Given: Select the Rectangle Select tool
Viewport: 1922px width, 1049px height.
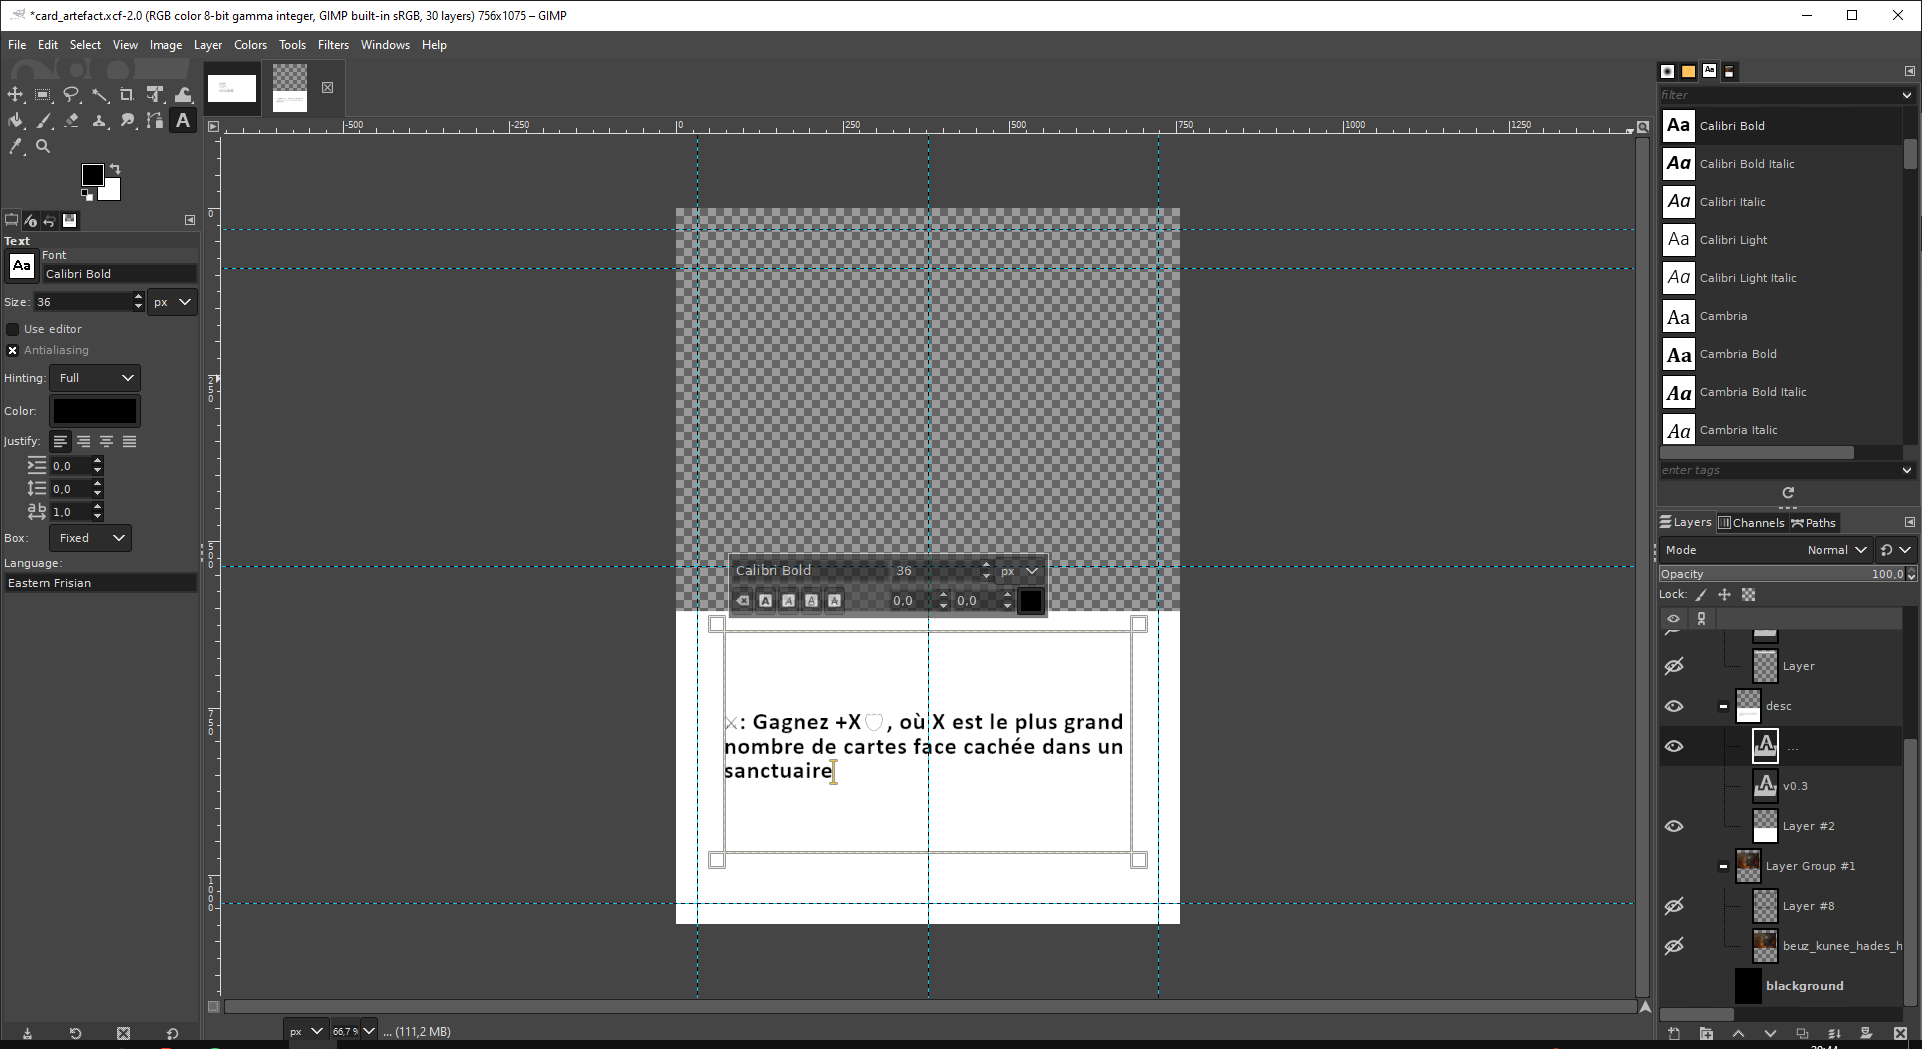Looking at the screenshot, I should [43, 95].
